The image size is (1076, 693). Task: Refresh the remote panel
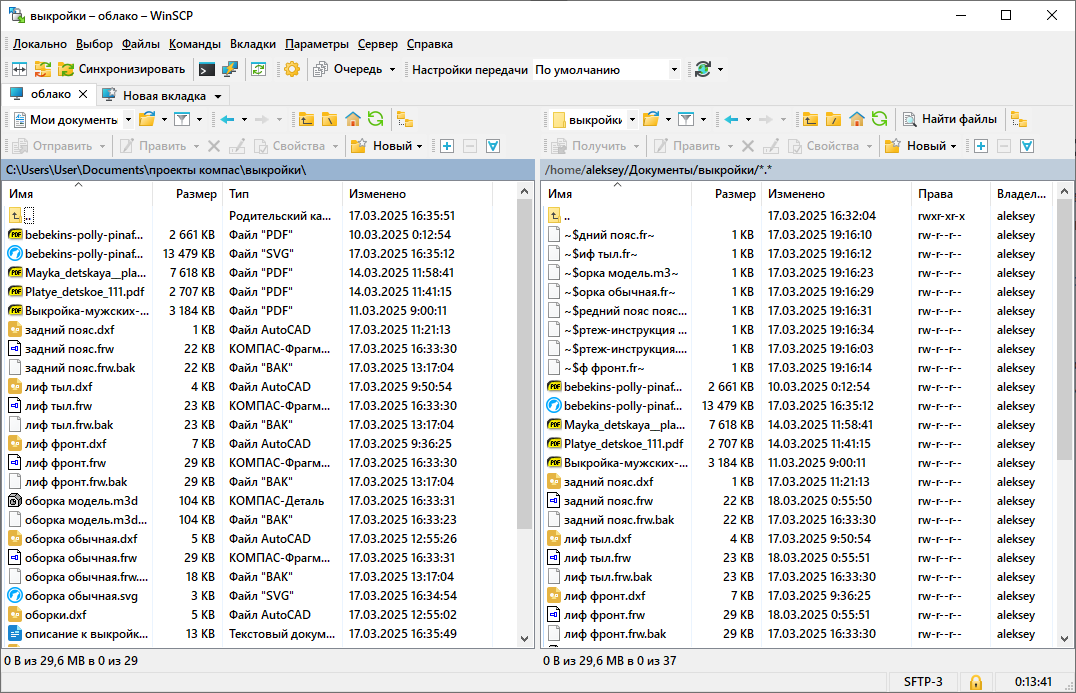click(880, 119)
